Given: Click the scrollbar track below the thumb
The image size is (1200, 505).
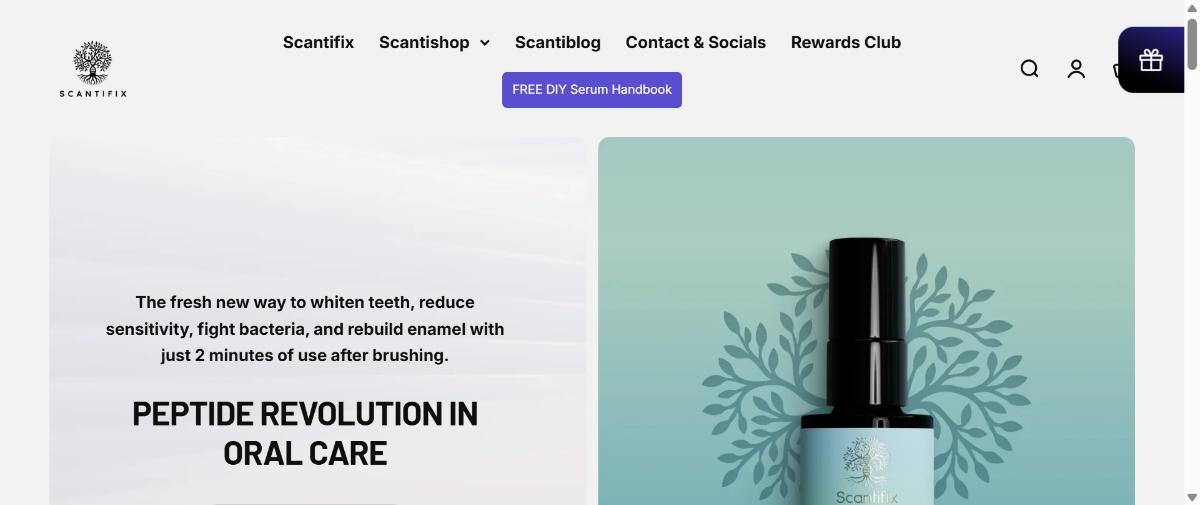Looking at the screenshot, I should pyautogui.click(x=1191, y=280).
